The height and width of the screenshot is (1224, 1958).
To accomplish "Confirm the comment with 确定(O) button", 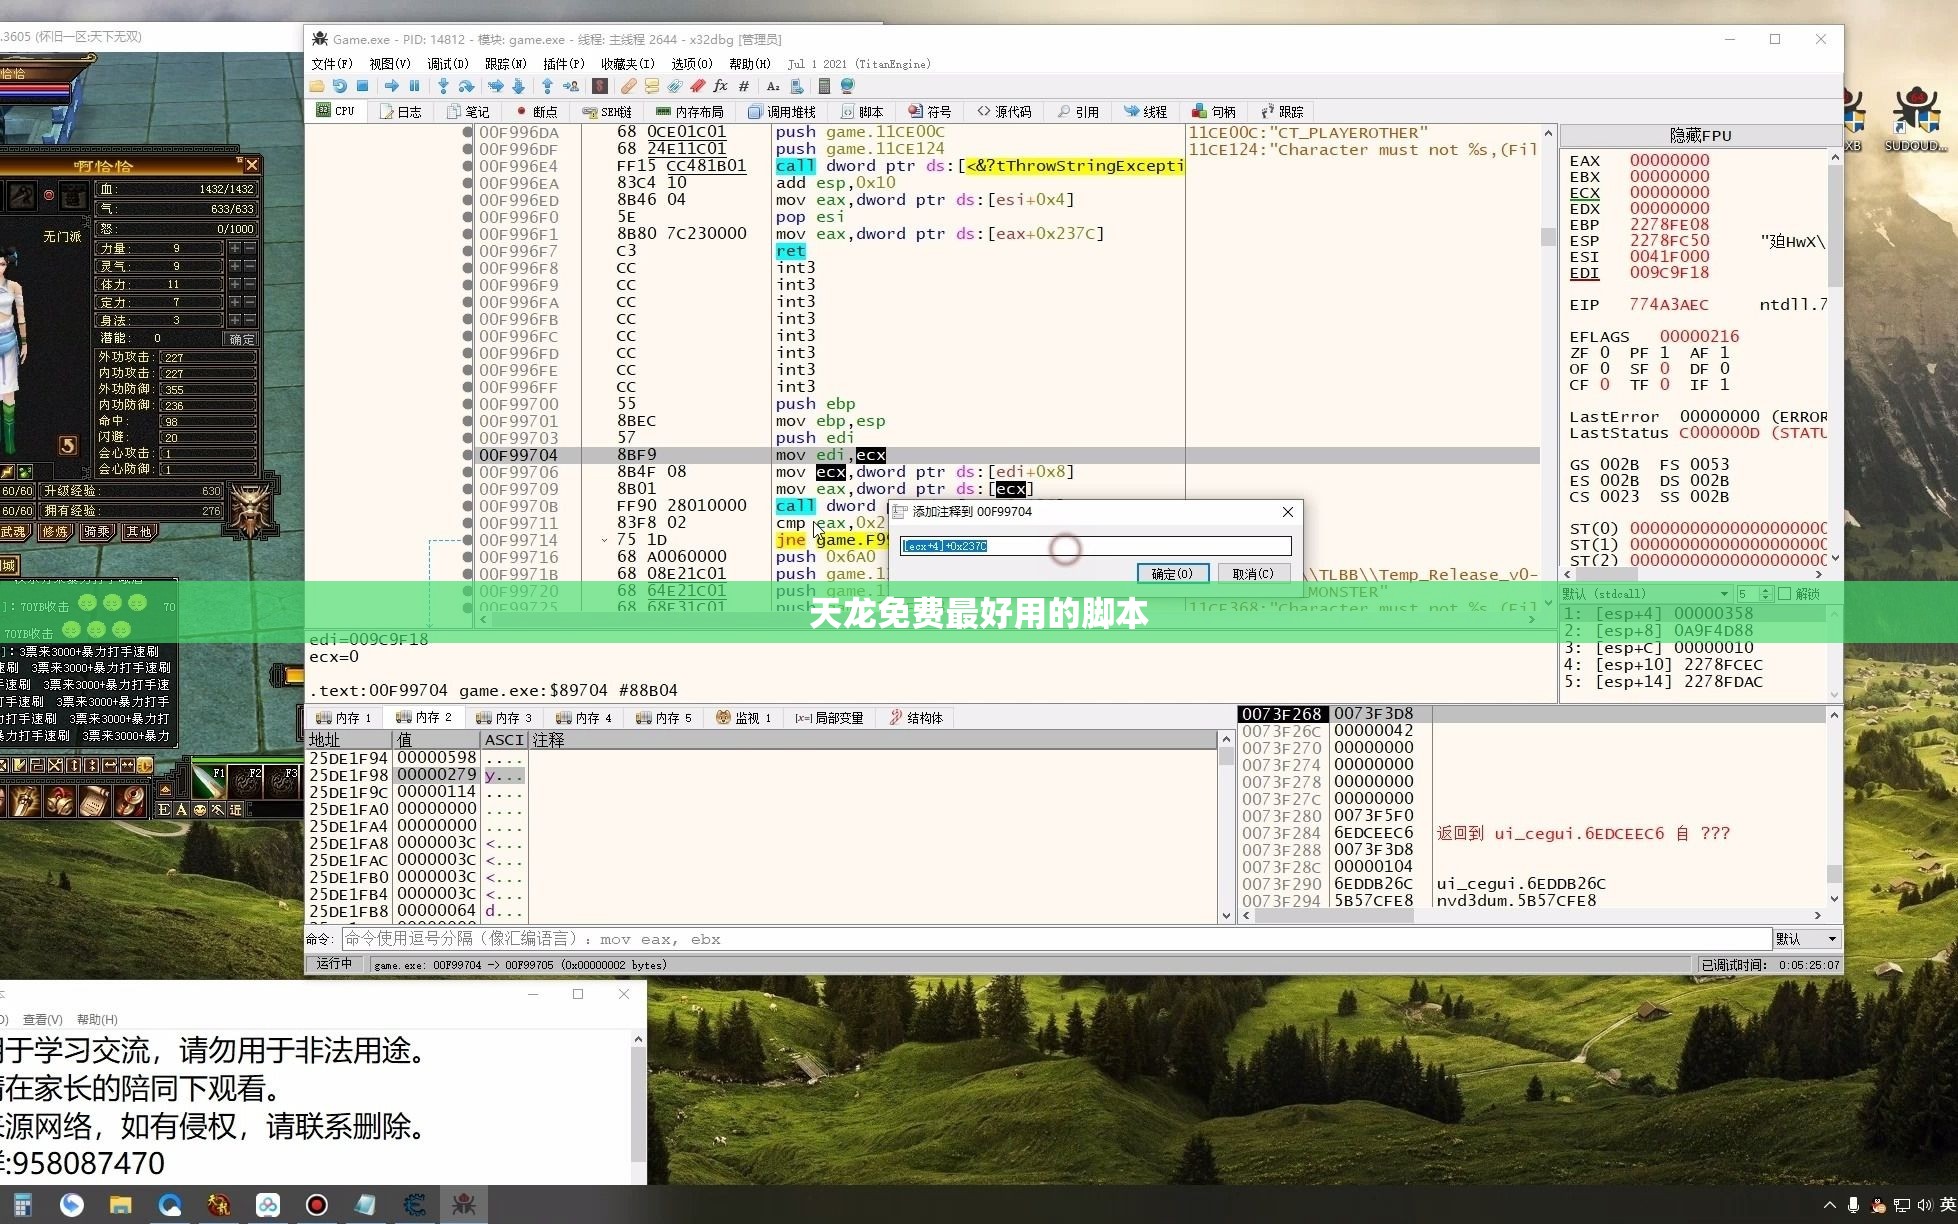I will (1172, 574).
